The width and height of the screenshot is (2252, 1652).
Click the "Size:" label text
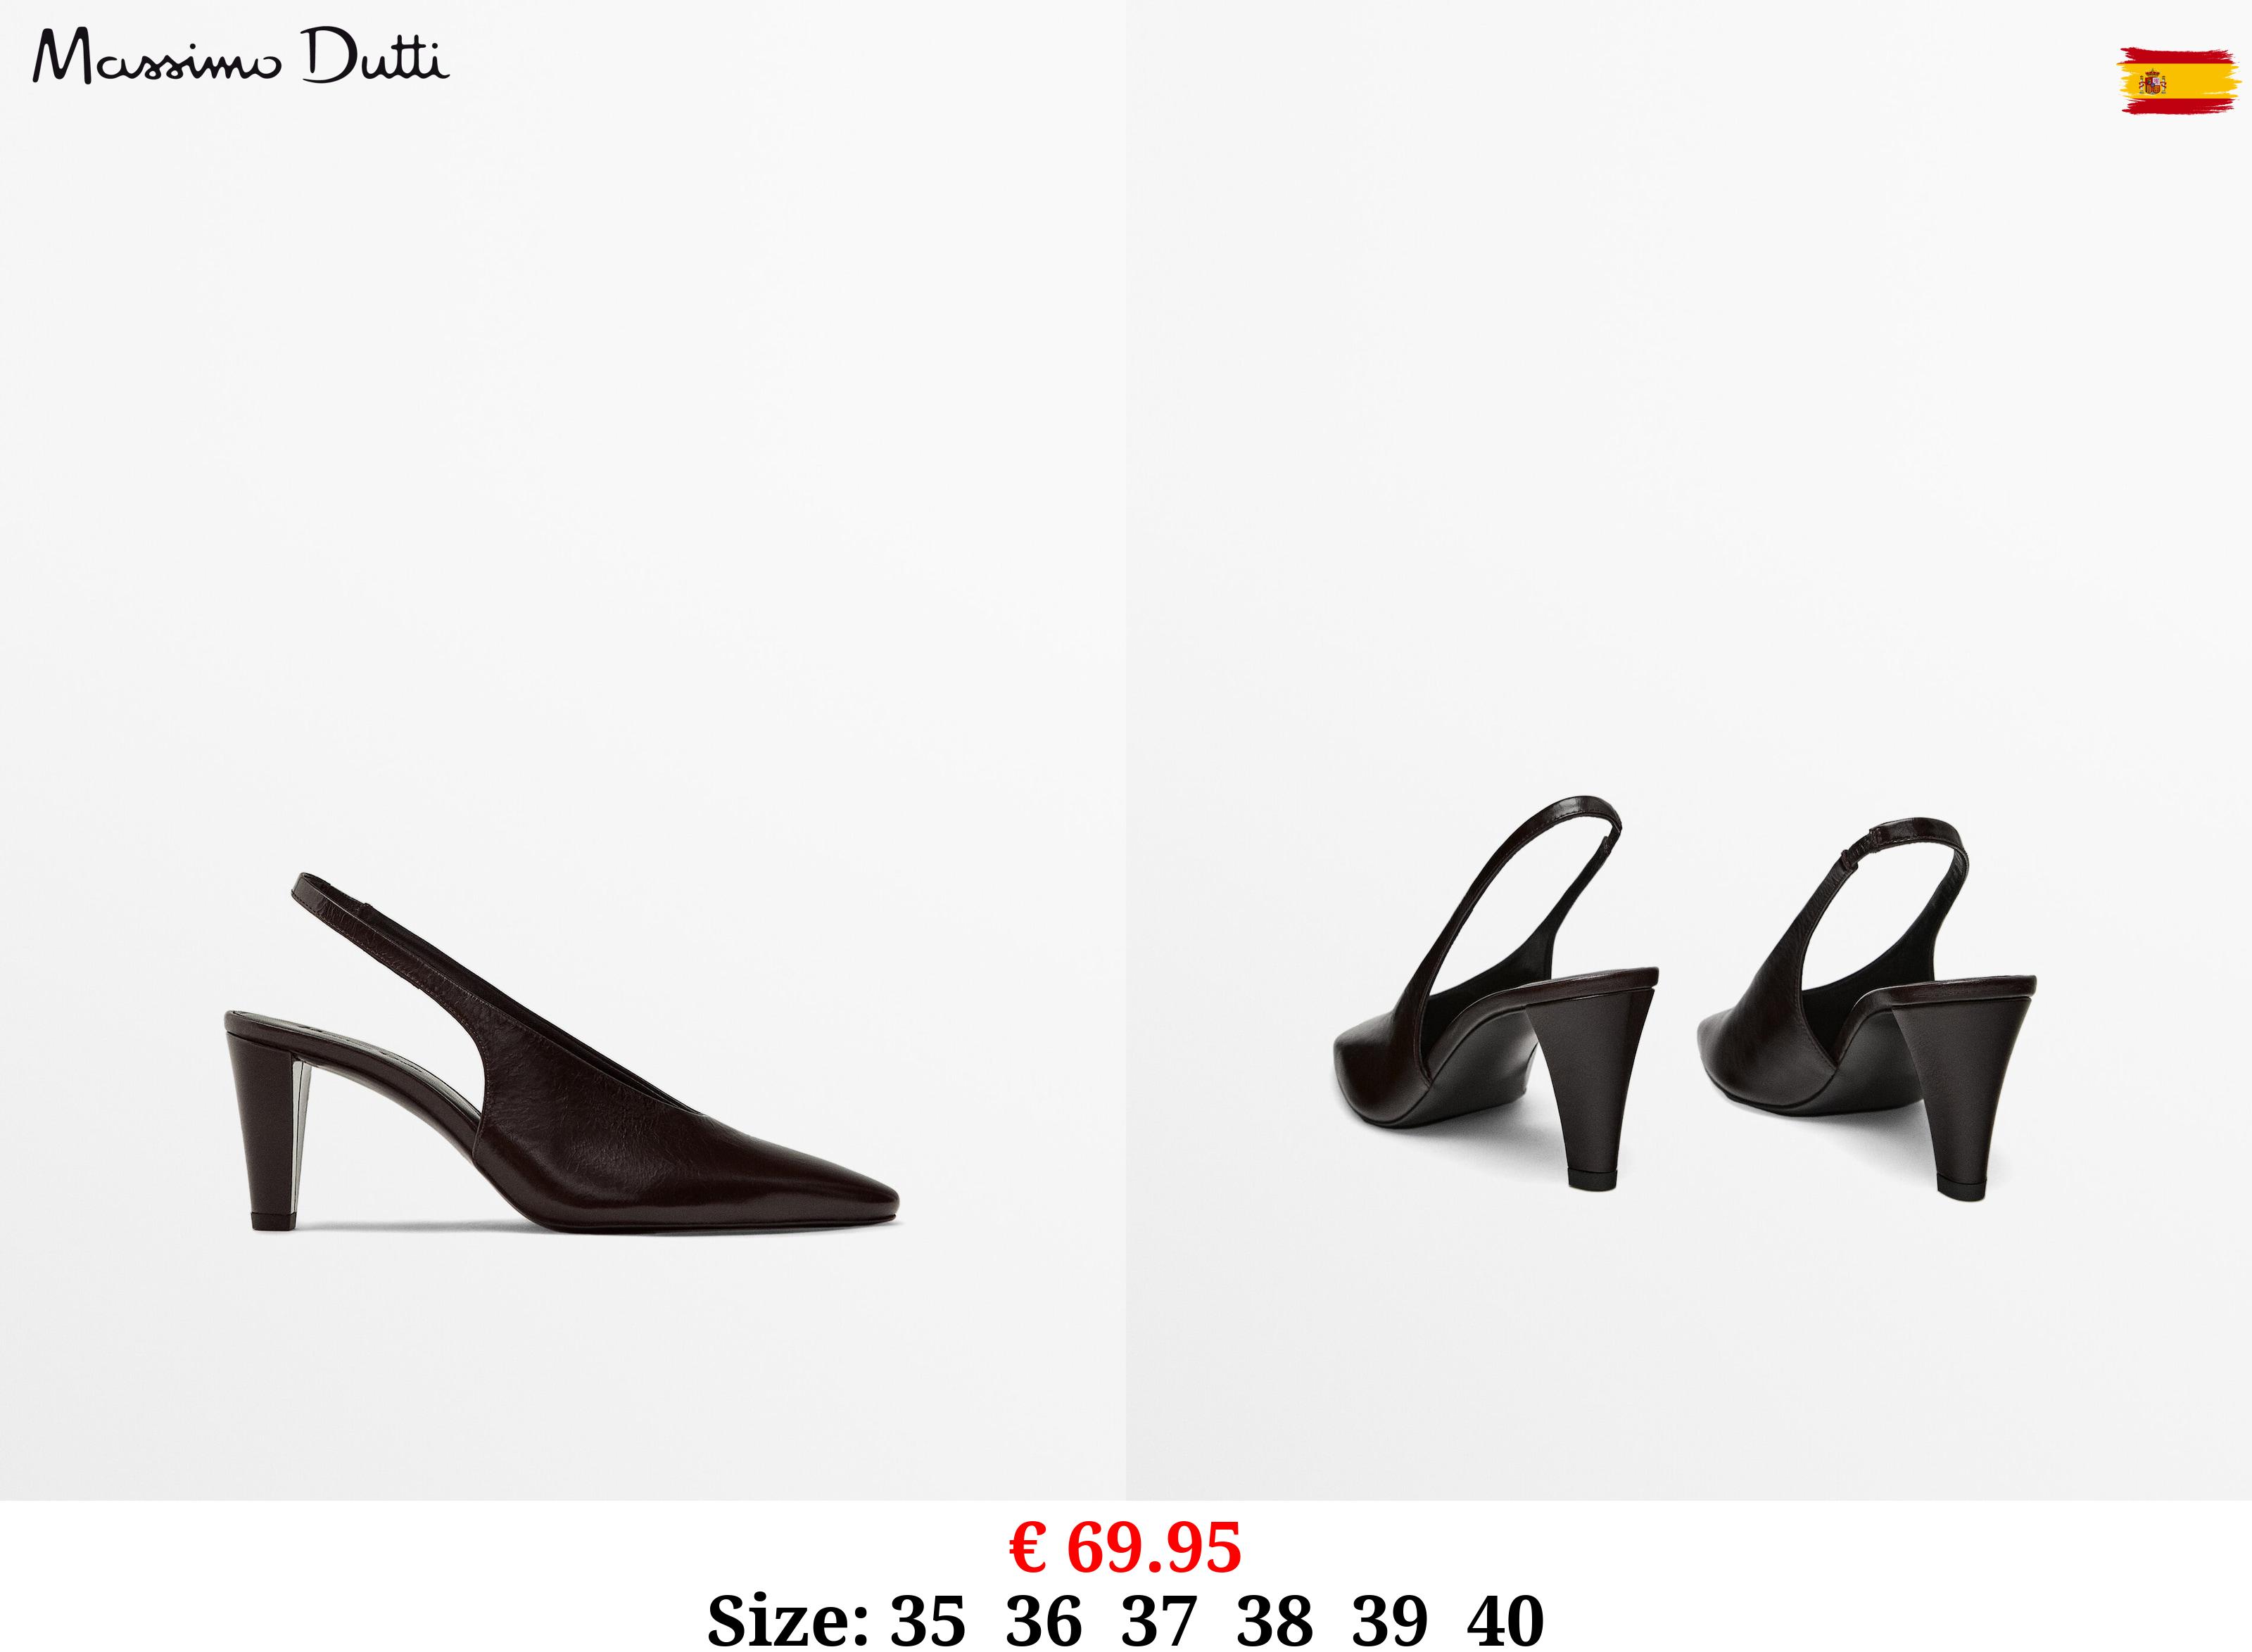pos(787,1619)
